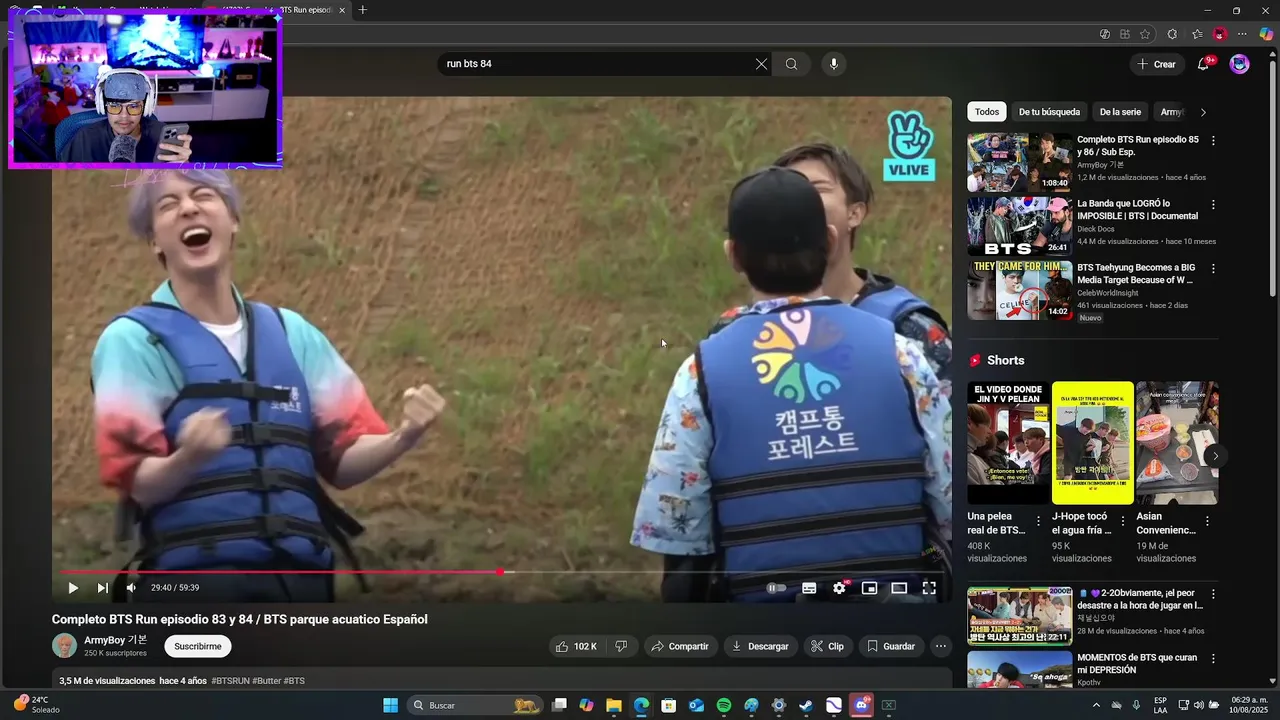The height and width of the screenshot is (720, 1280).
Task: Show hidden system tray icons
Action: coord(1096,706)
